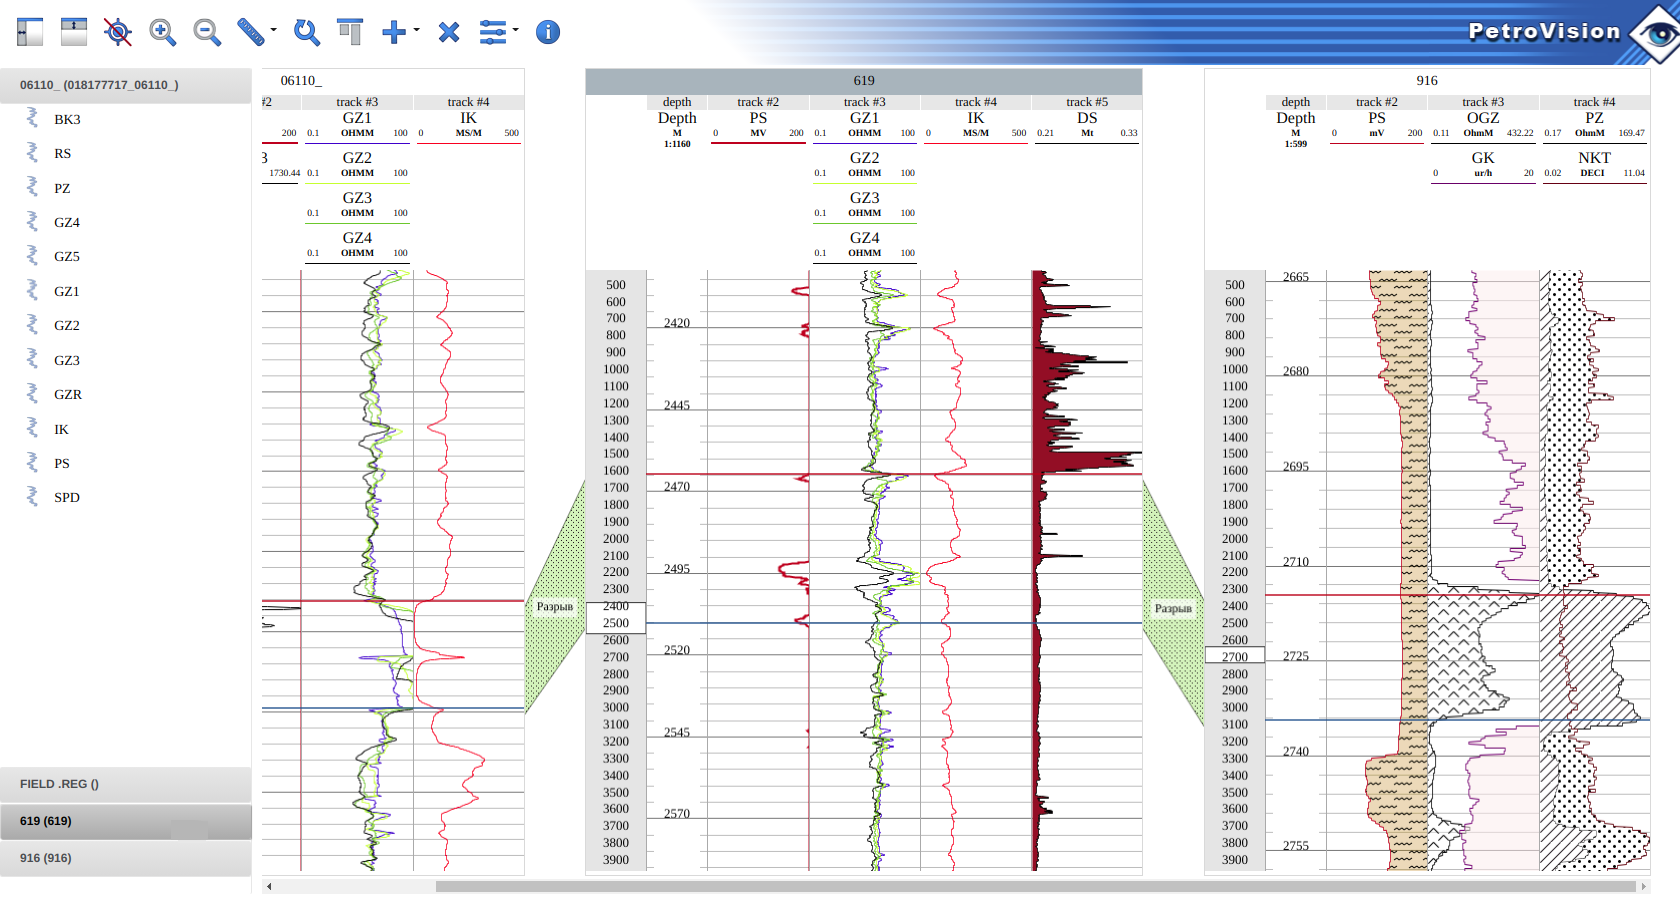Open the settings sliders dropdown arrow
The width and height of the screenshot is (1680, 900).
click(x=516, y=30)
